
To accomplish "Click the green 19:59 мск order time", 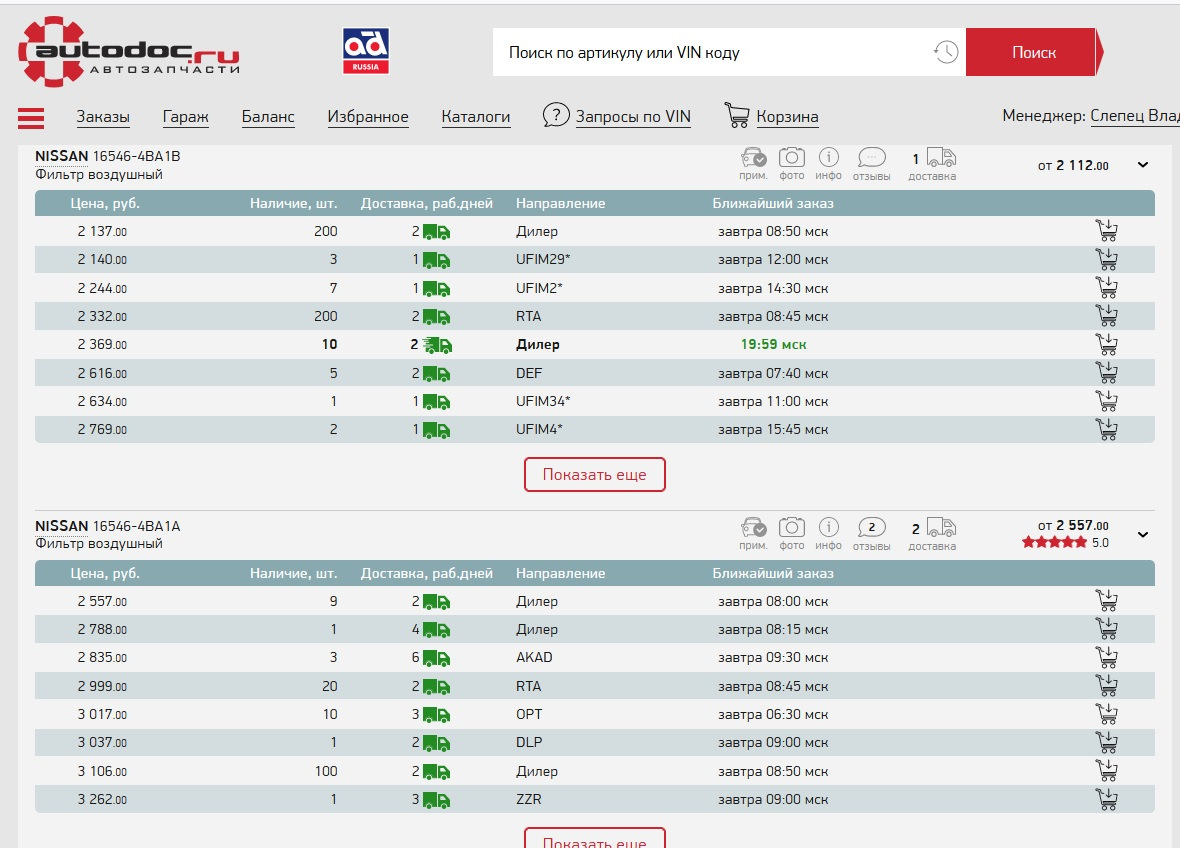I will coord(773,345).
